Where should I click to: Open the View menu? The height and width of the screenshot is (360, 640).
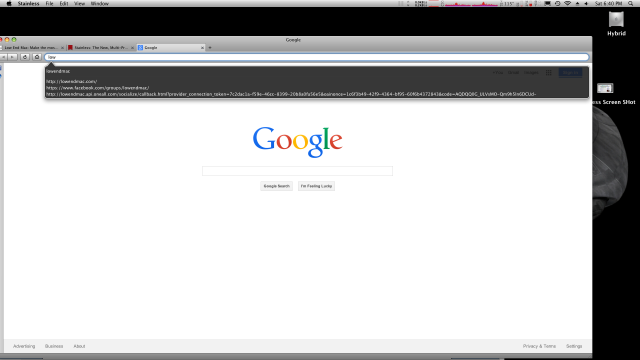coord(79,3)
